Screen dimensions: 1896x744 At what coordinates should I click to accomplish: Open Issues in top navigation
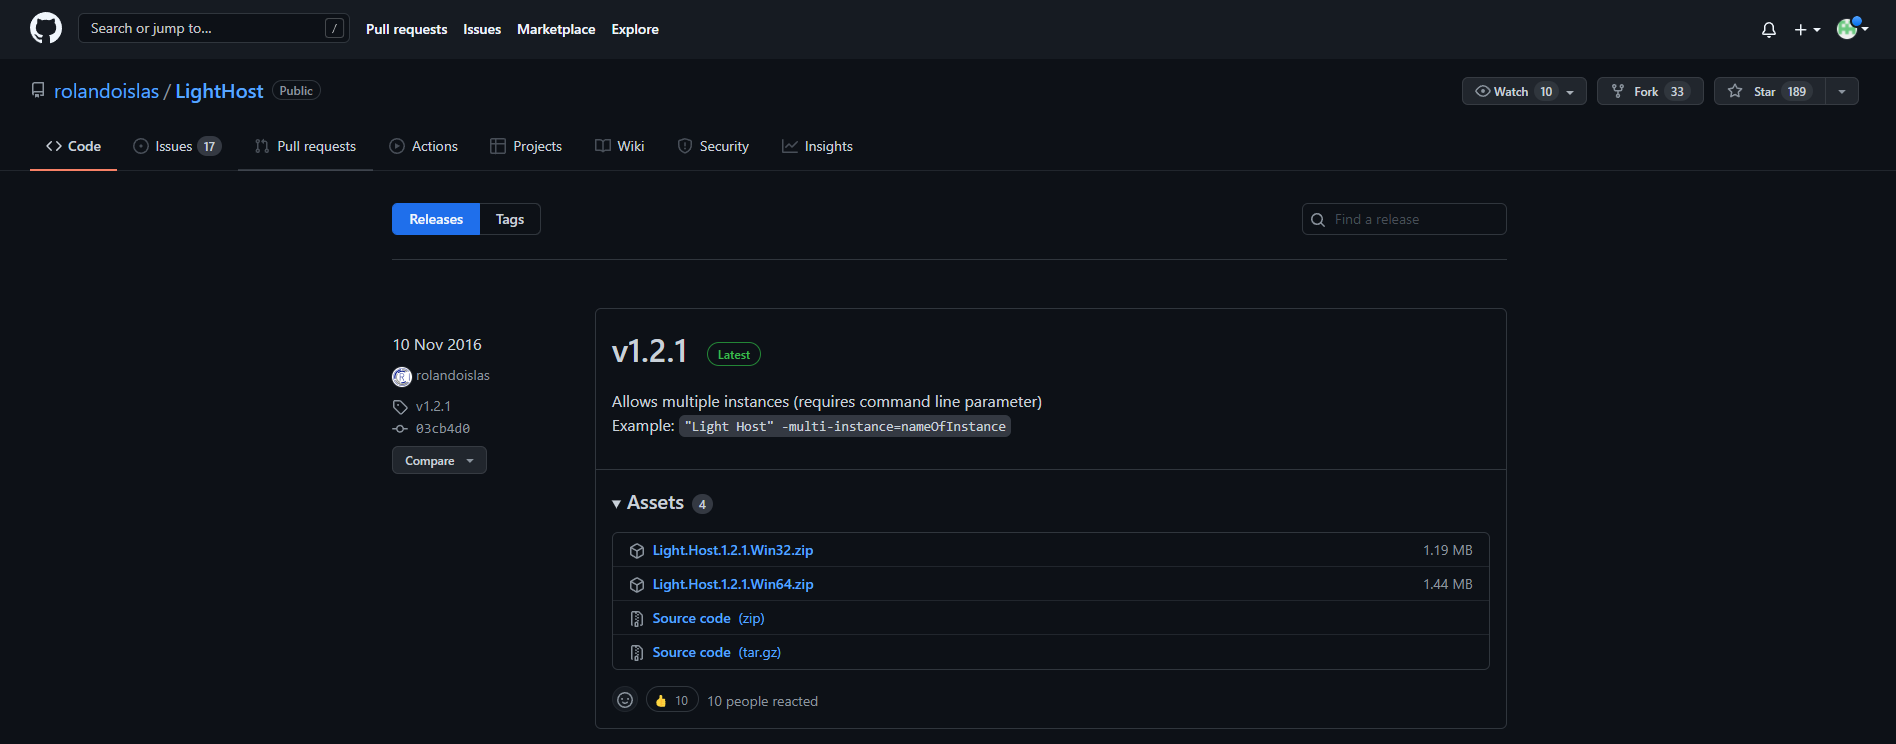tap(482, 29)
